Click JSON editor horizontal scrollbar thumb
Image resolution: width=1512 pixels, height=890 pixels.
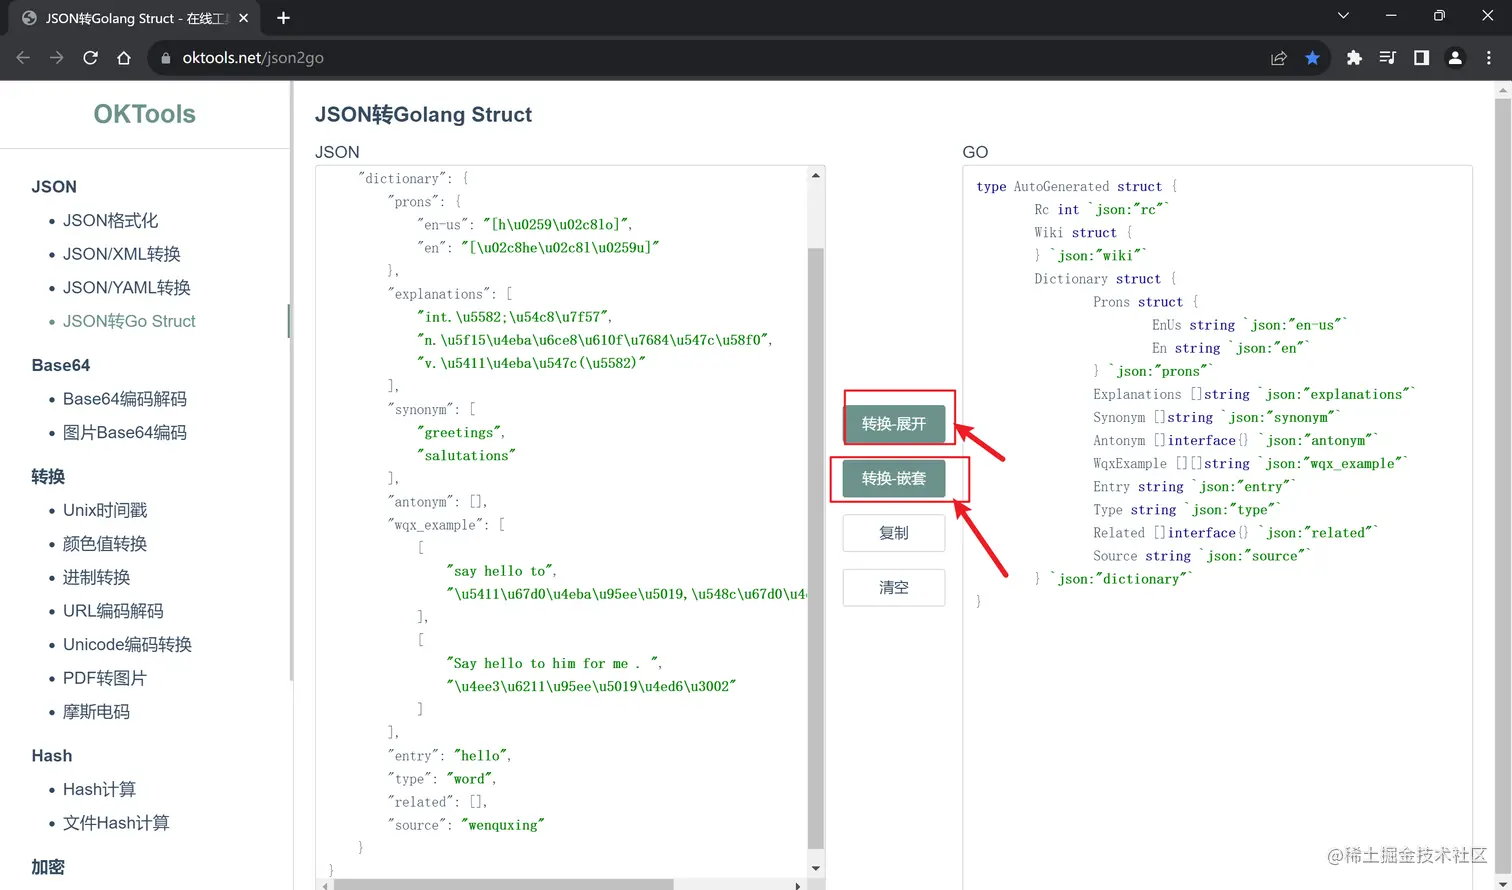click(x=503, y=885)
